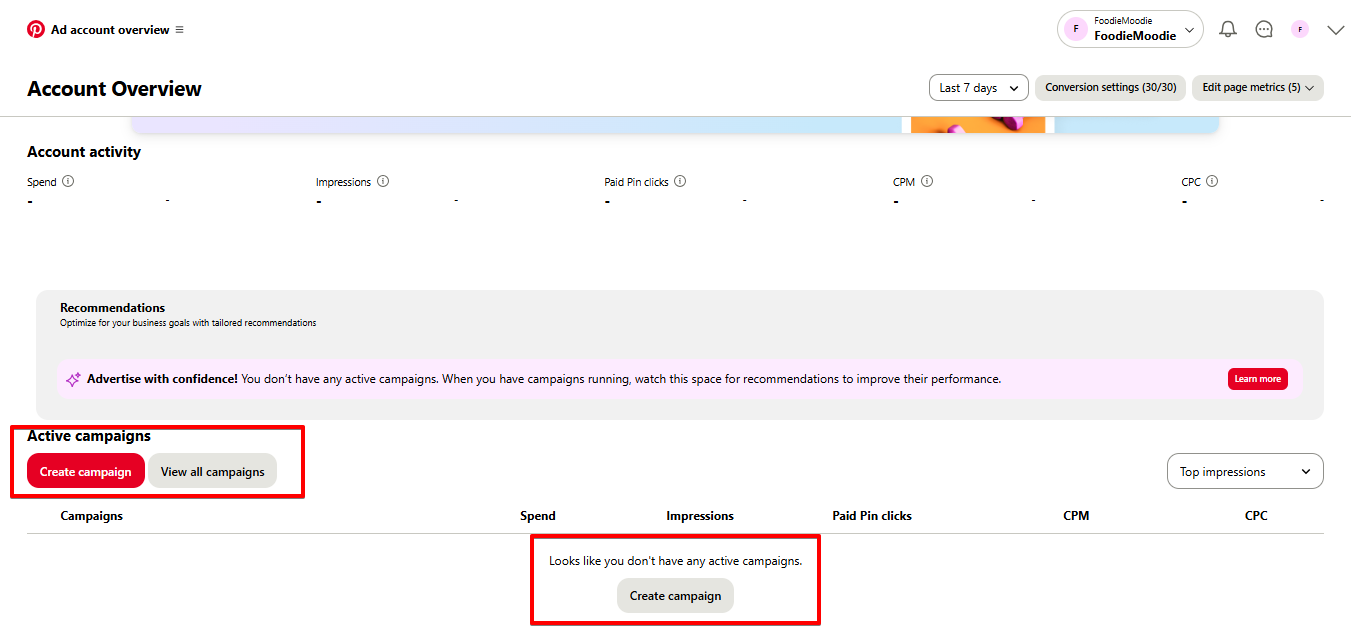This screenshot has height=638, width=1351.
Task: Show the CPC info tooltip icon
Action: (x=1212, y=182)
